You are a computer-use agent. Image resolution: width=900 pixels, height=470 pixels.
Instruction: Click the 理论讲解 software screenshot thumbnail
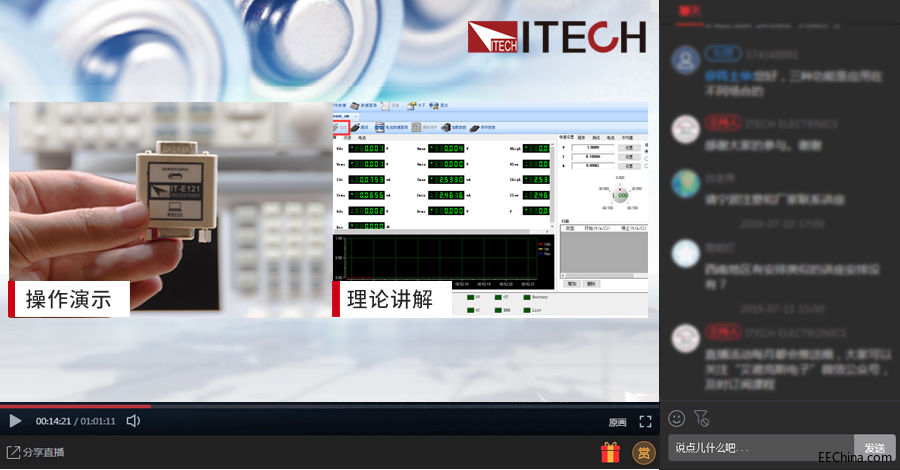[490, 209]
